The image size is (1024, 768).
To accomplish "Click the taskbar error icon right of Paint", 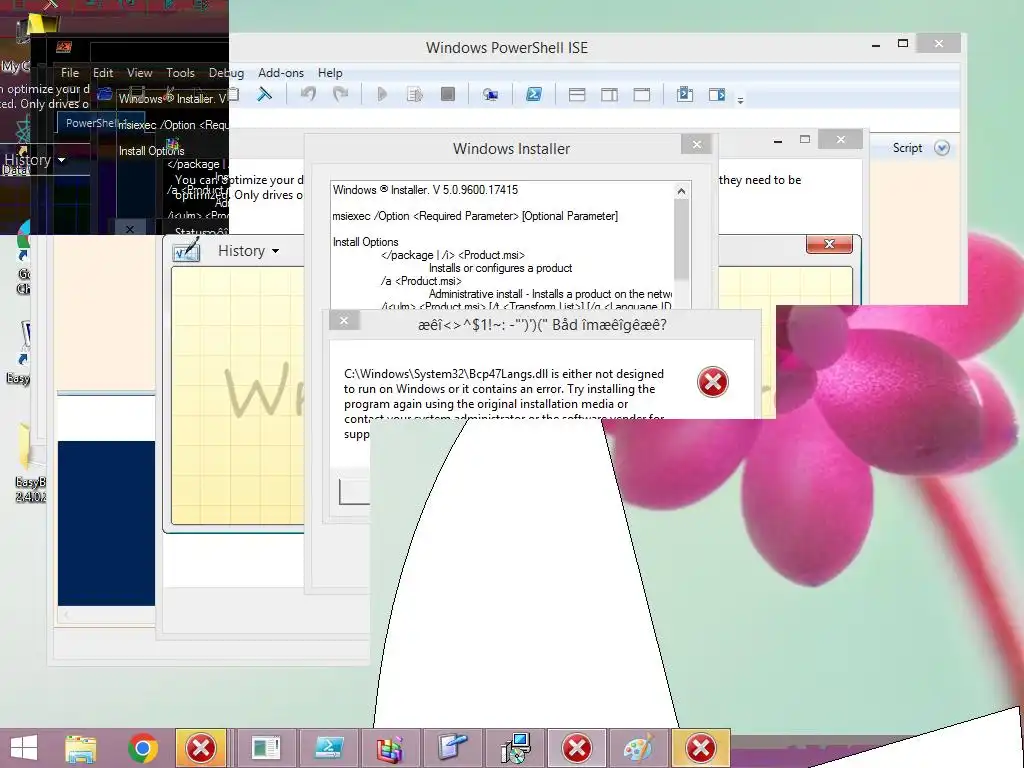I will 701,748.
